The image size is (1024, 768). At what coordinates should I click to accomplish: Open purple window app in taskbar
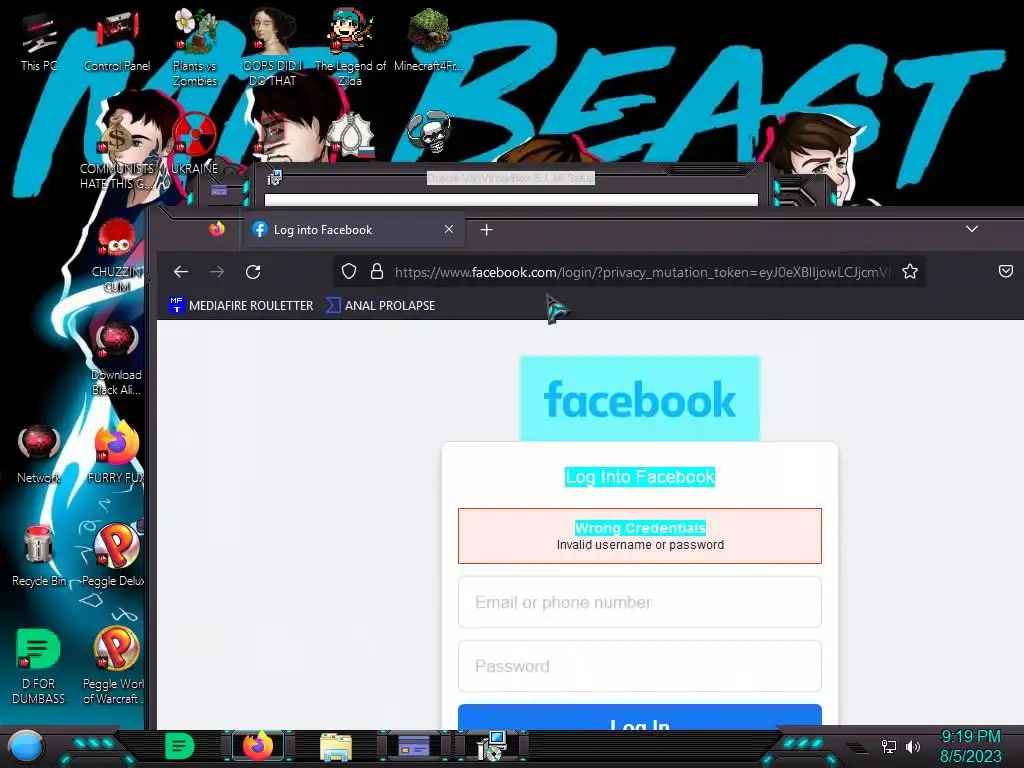[x=414, y=746]
